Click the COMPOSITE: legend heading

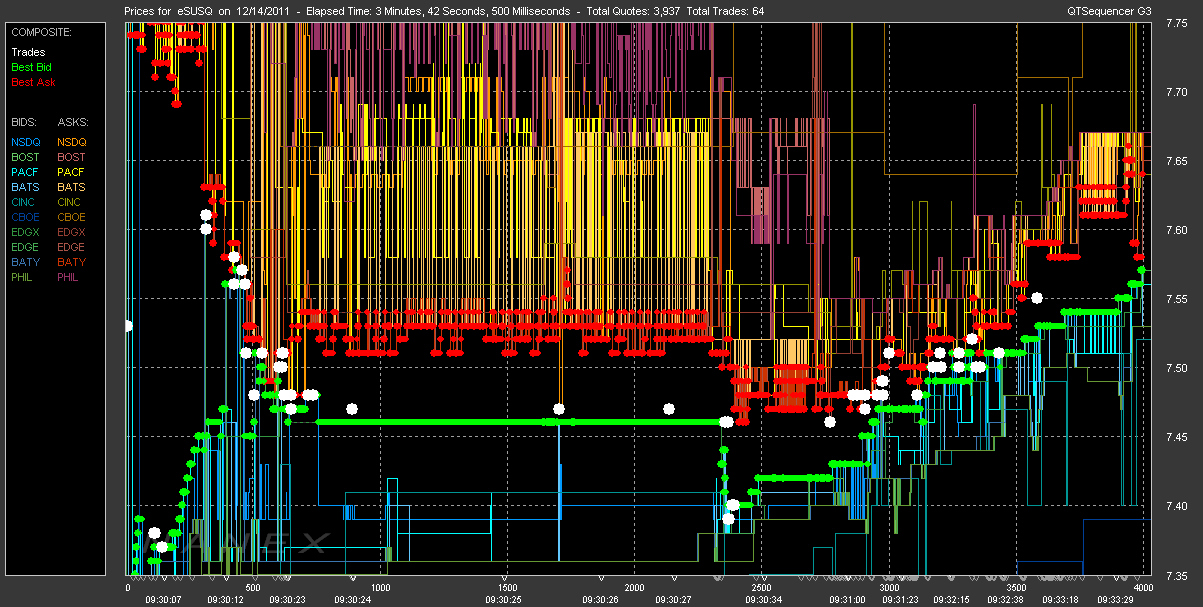tap(41, 32)
